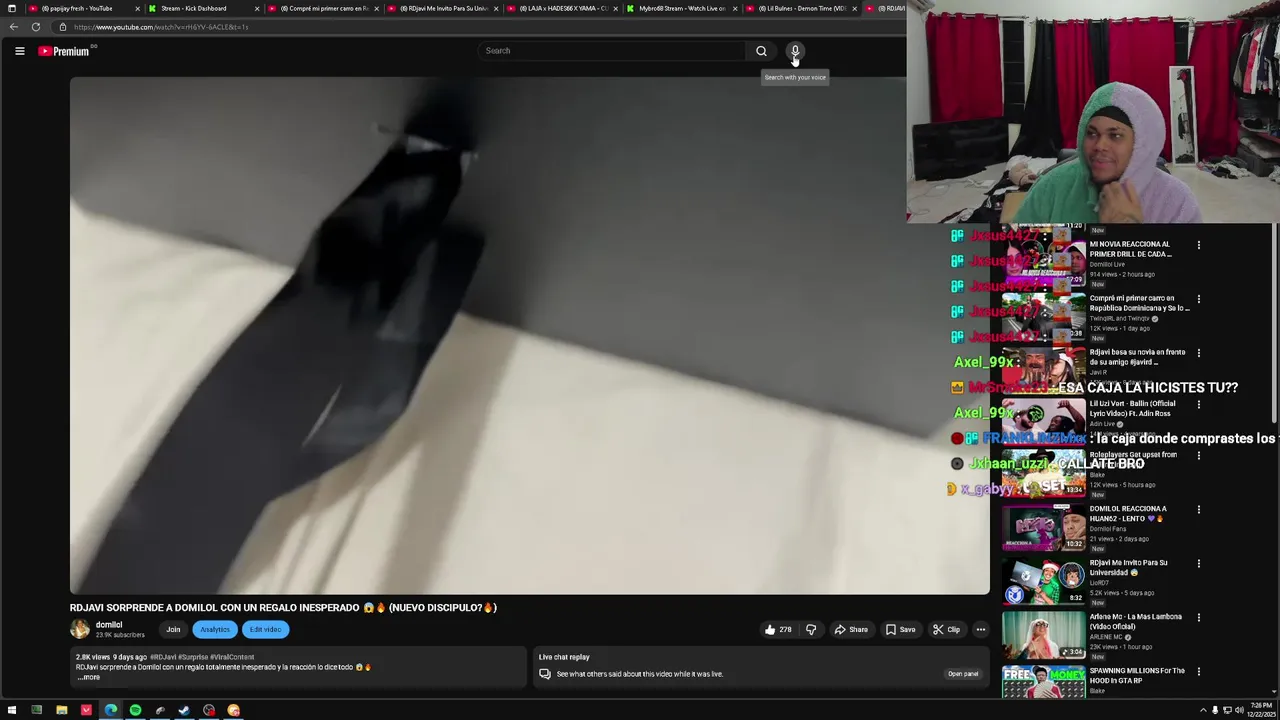Open options menu for DOMILOL REACCIONA A HUAN62
The image size is (1280, 720).
(1199, 510)
